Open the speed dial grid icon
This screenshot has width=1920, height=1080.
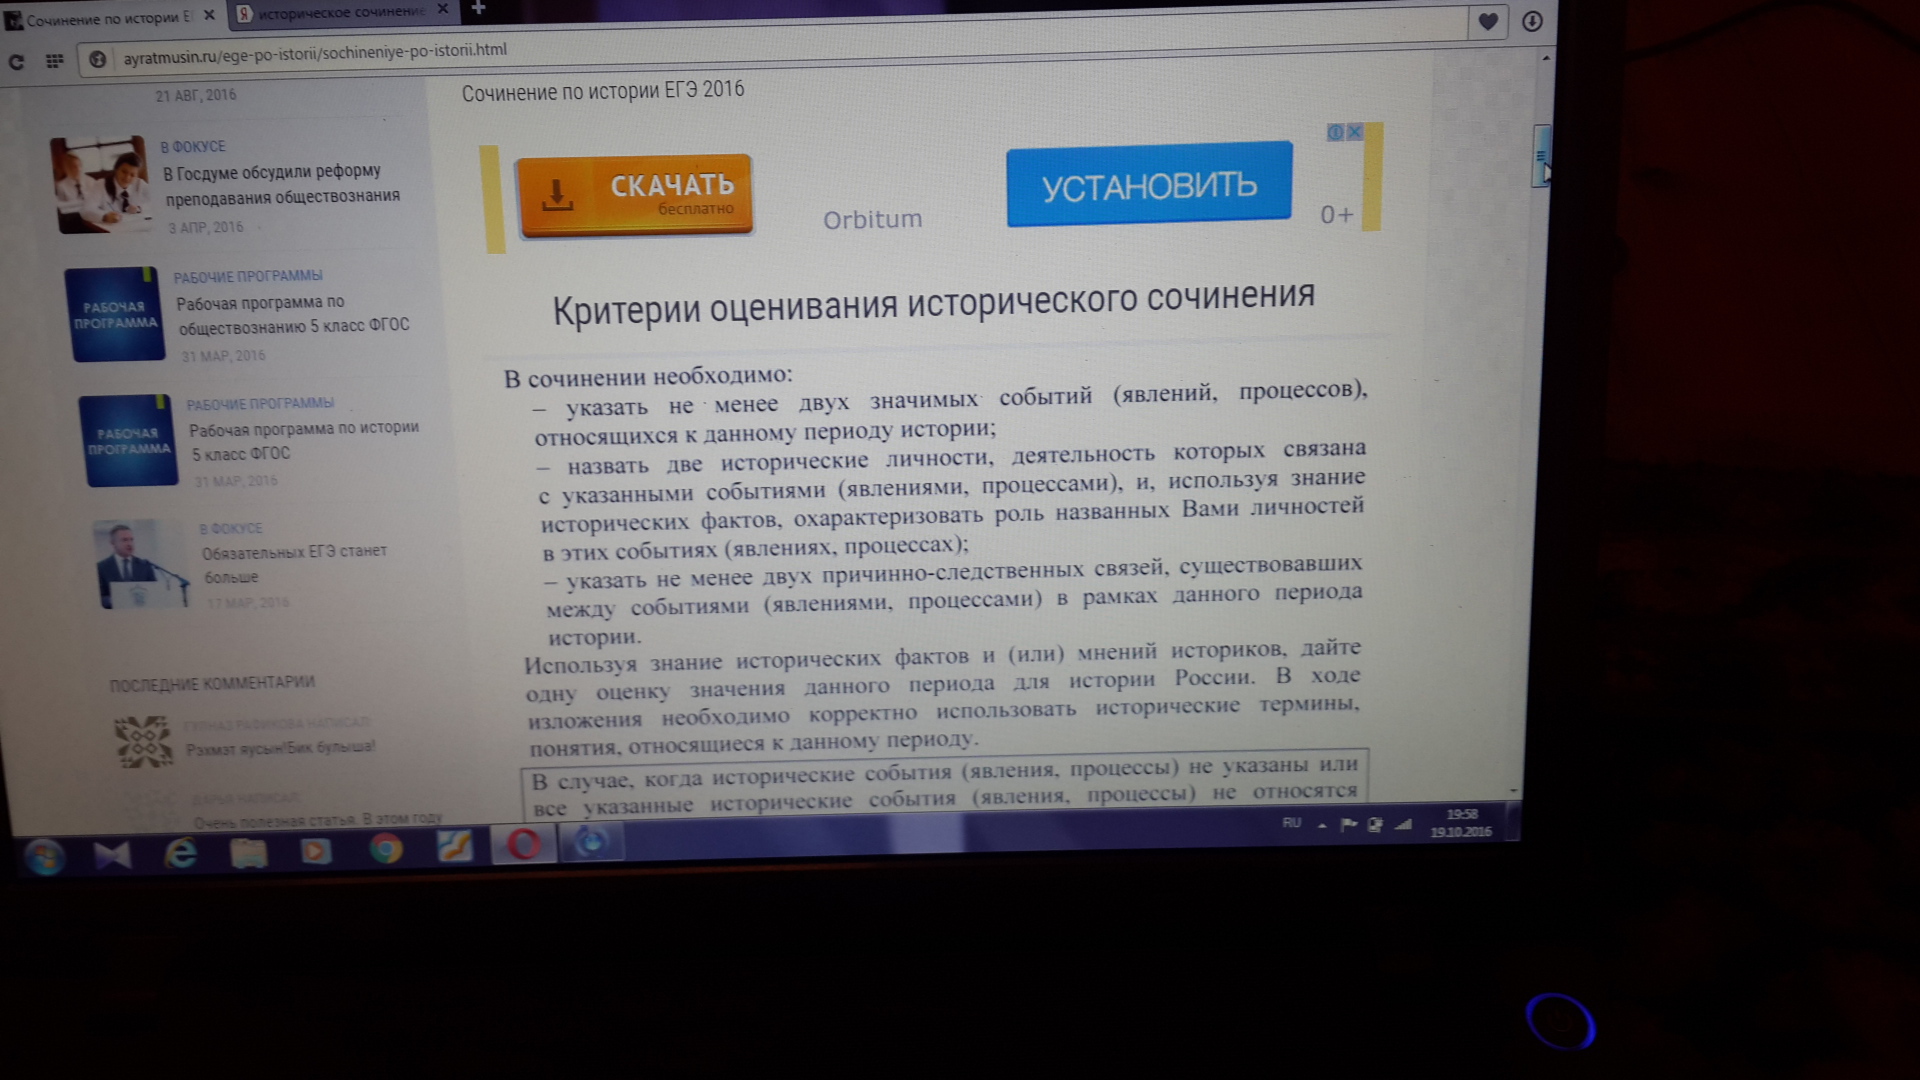tap(55, 61)
